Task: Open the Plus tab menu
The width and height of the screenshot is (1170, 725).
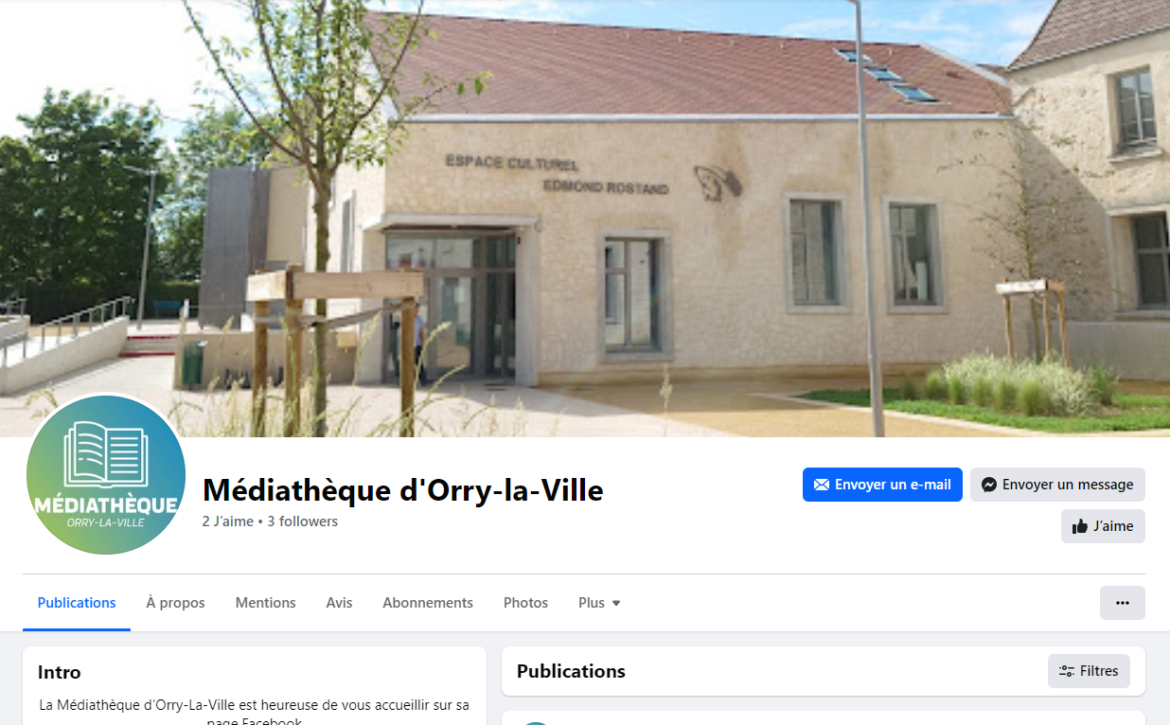Action: point(599,603)
